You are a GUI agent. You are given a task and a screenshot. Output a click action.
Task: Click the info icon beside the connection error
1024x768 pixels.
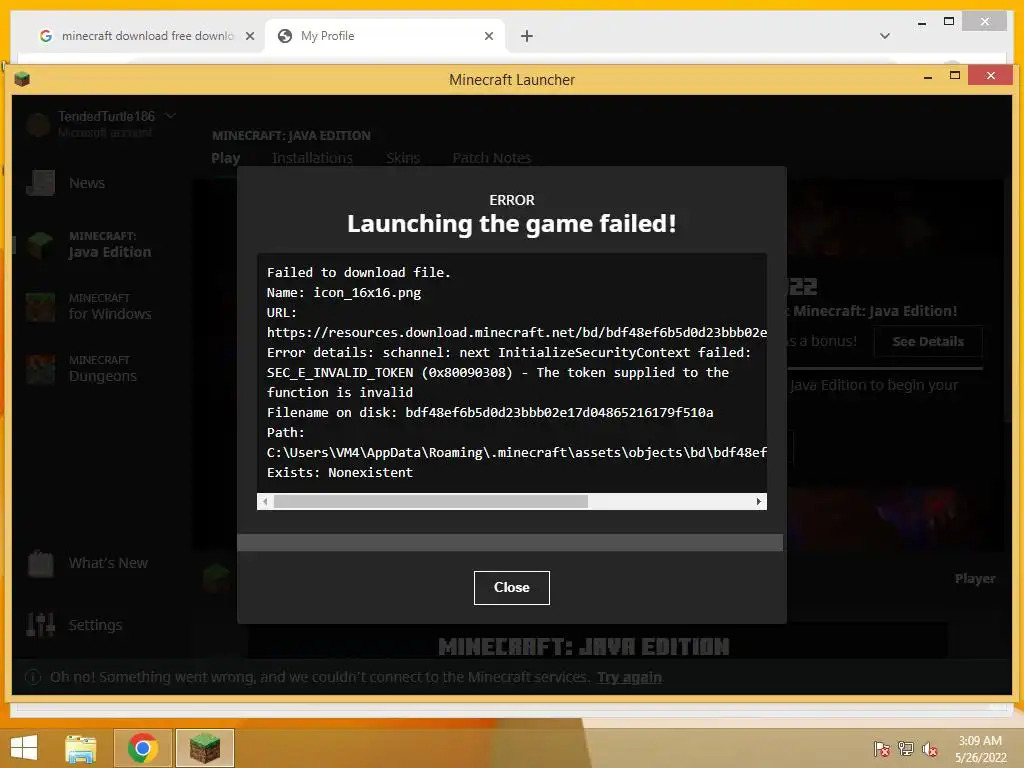[x=32, y=677]
